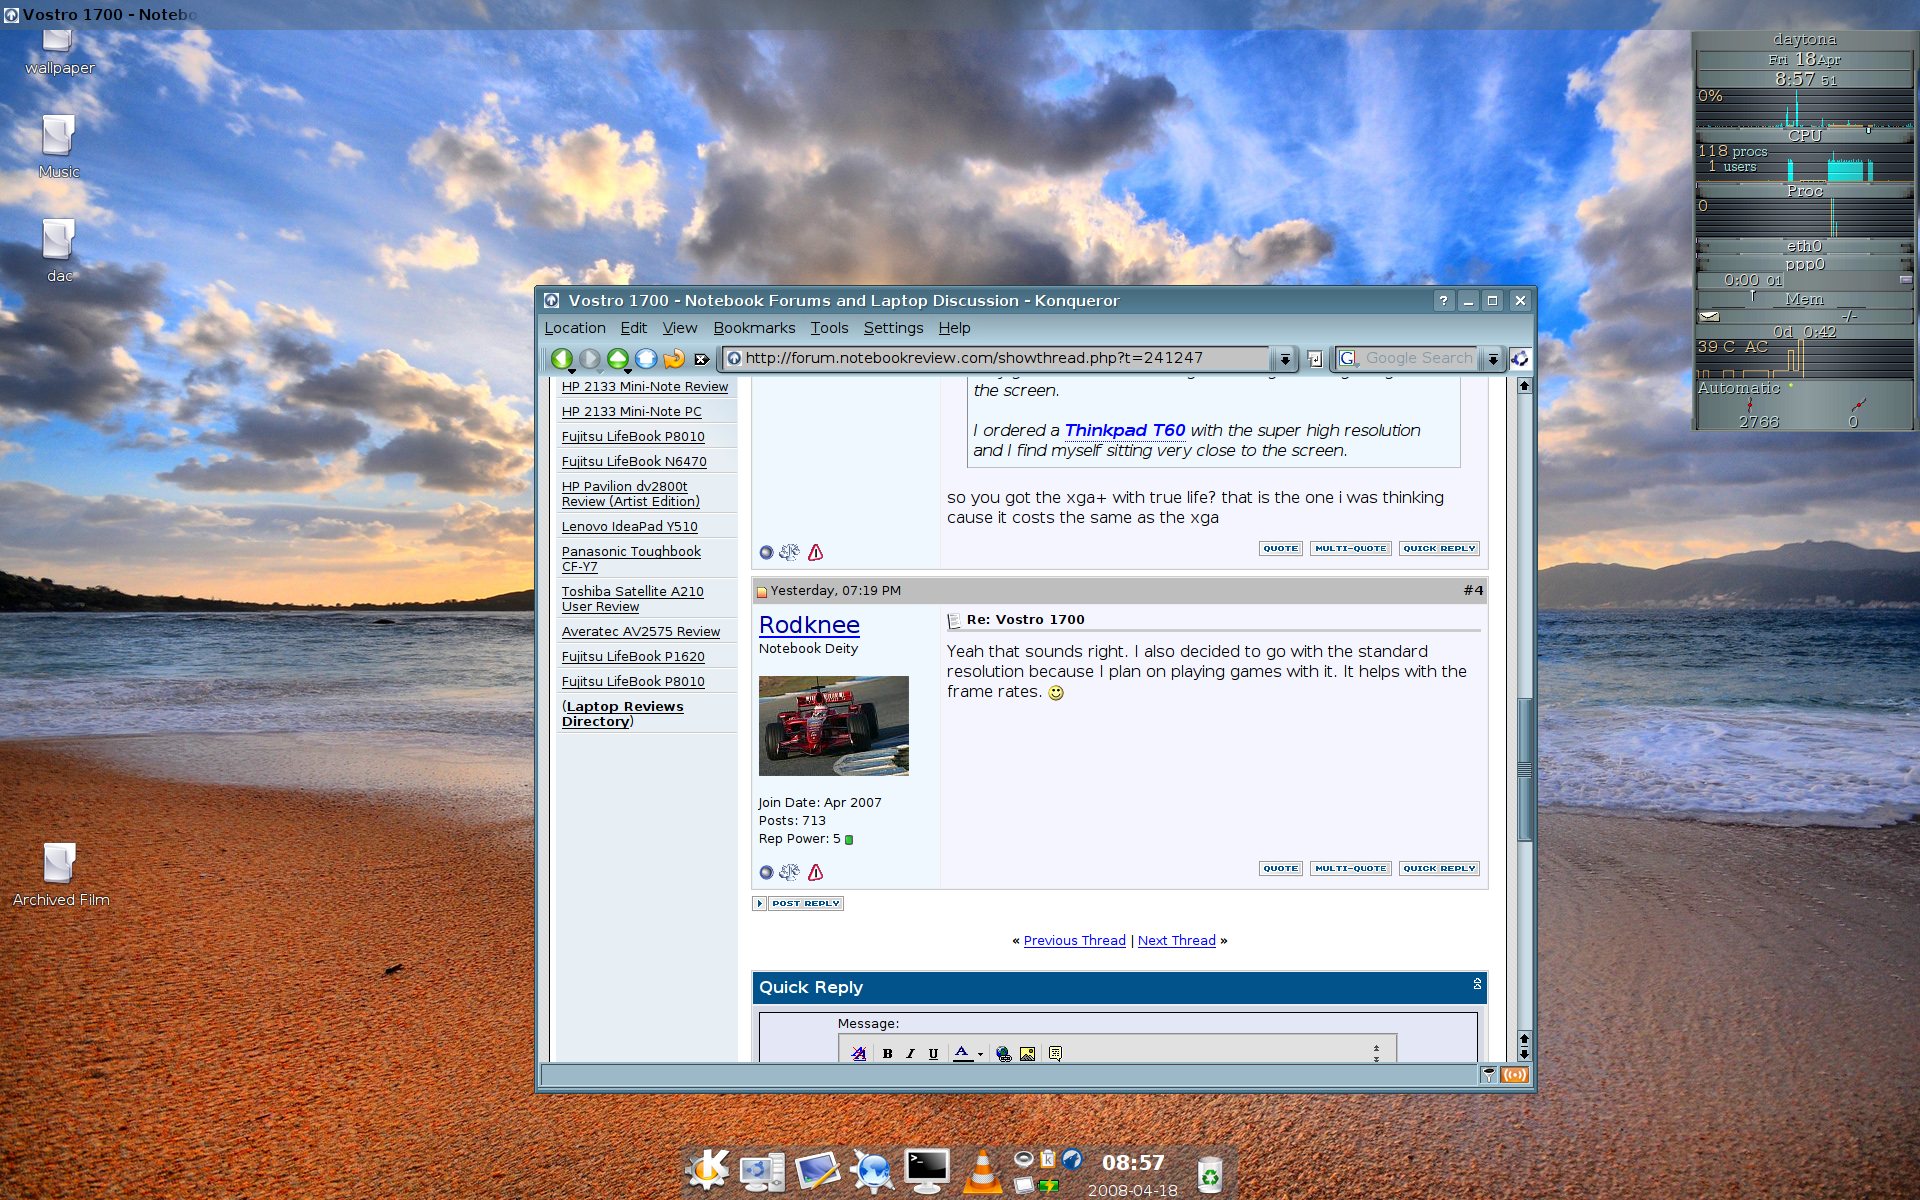Open Averatec AV2575 Review link
Image resolution: width=1920 pixels, height=1200 pixels.
640,632
